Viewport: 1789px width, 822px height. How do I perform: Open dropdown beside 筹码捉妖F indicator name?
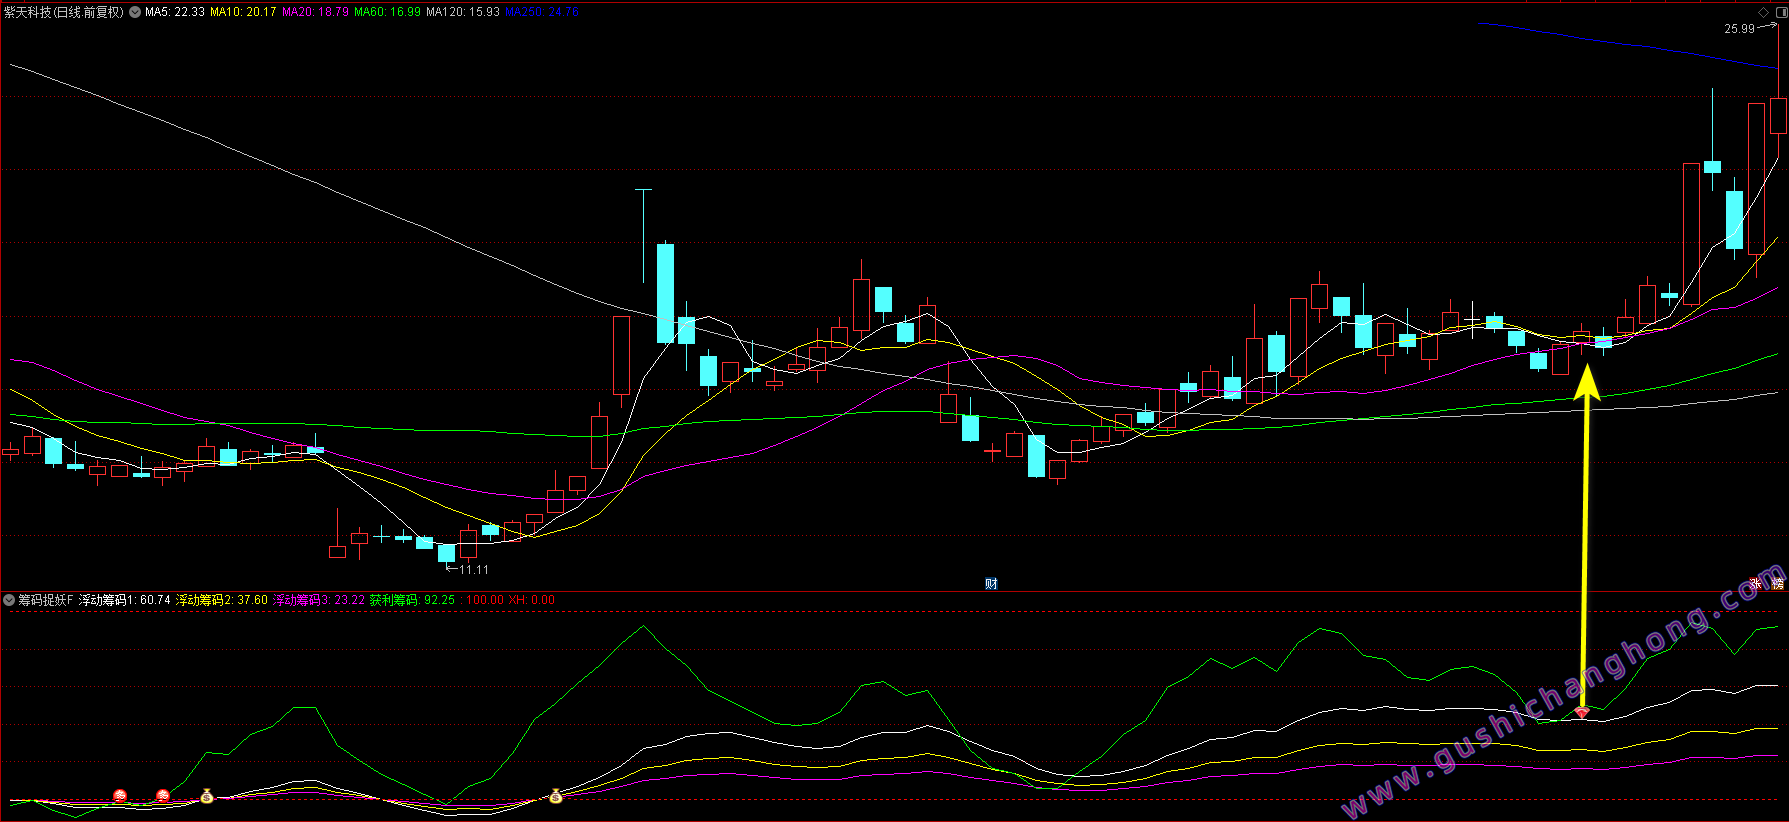pyautogui.click(x=9, y=600)
